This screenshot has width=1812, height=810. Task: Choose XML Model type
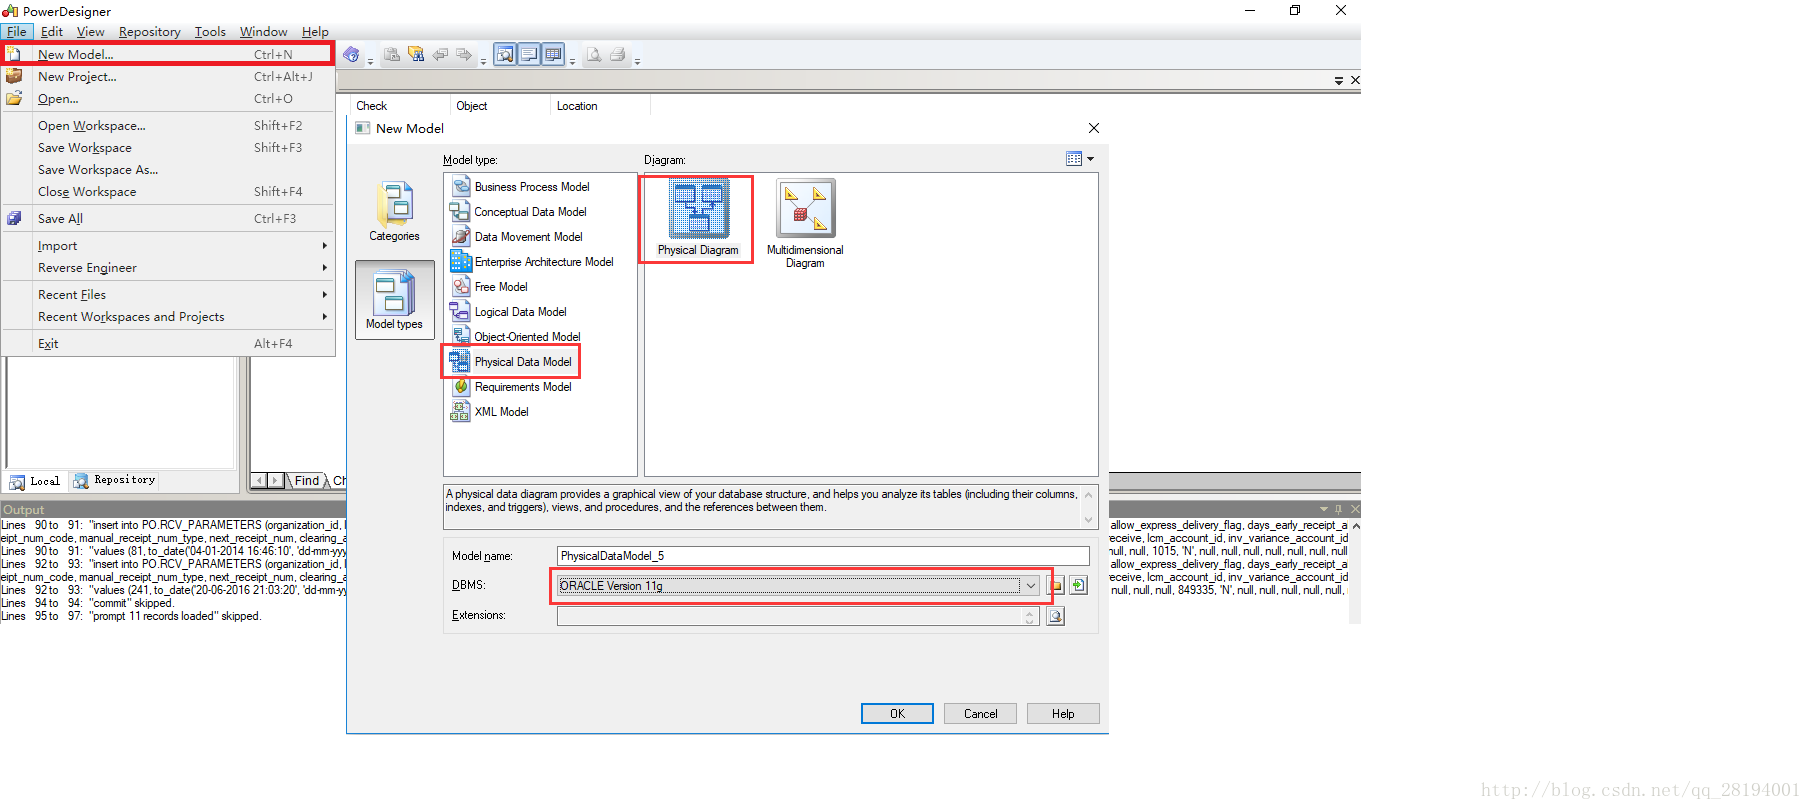pos(490,412)
